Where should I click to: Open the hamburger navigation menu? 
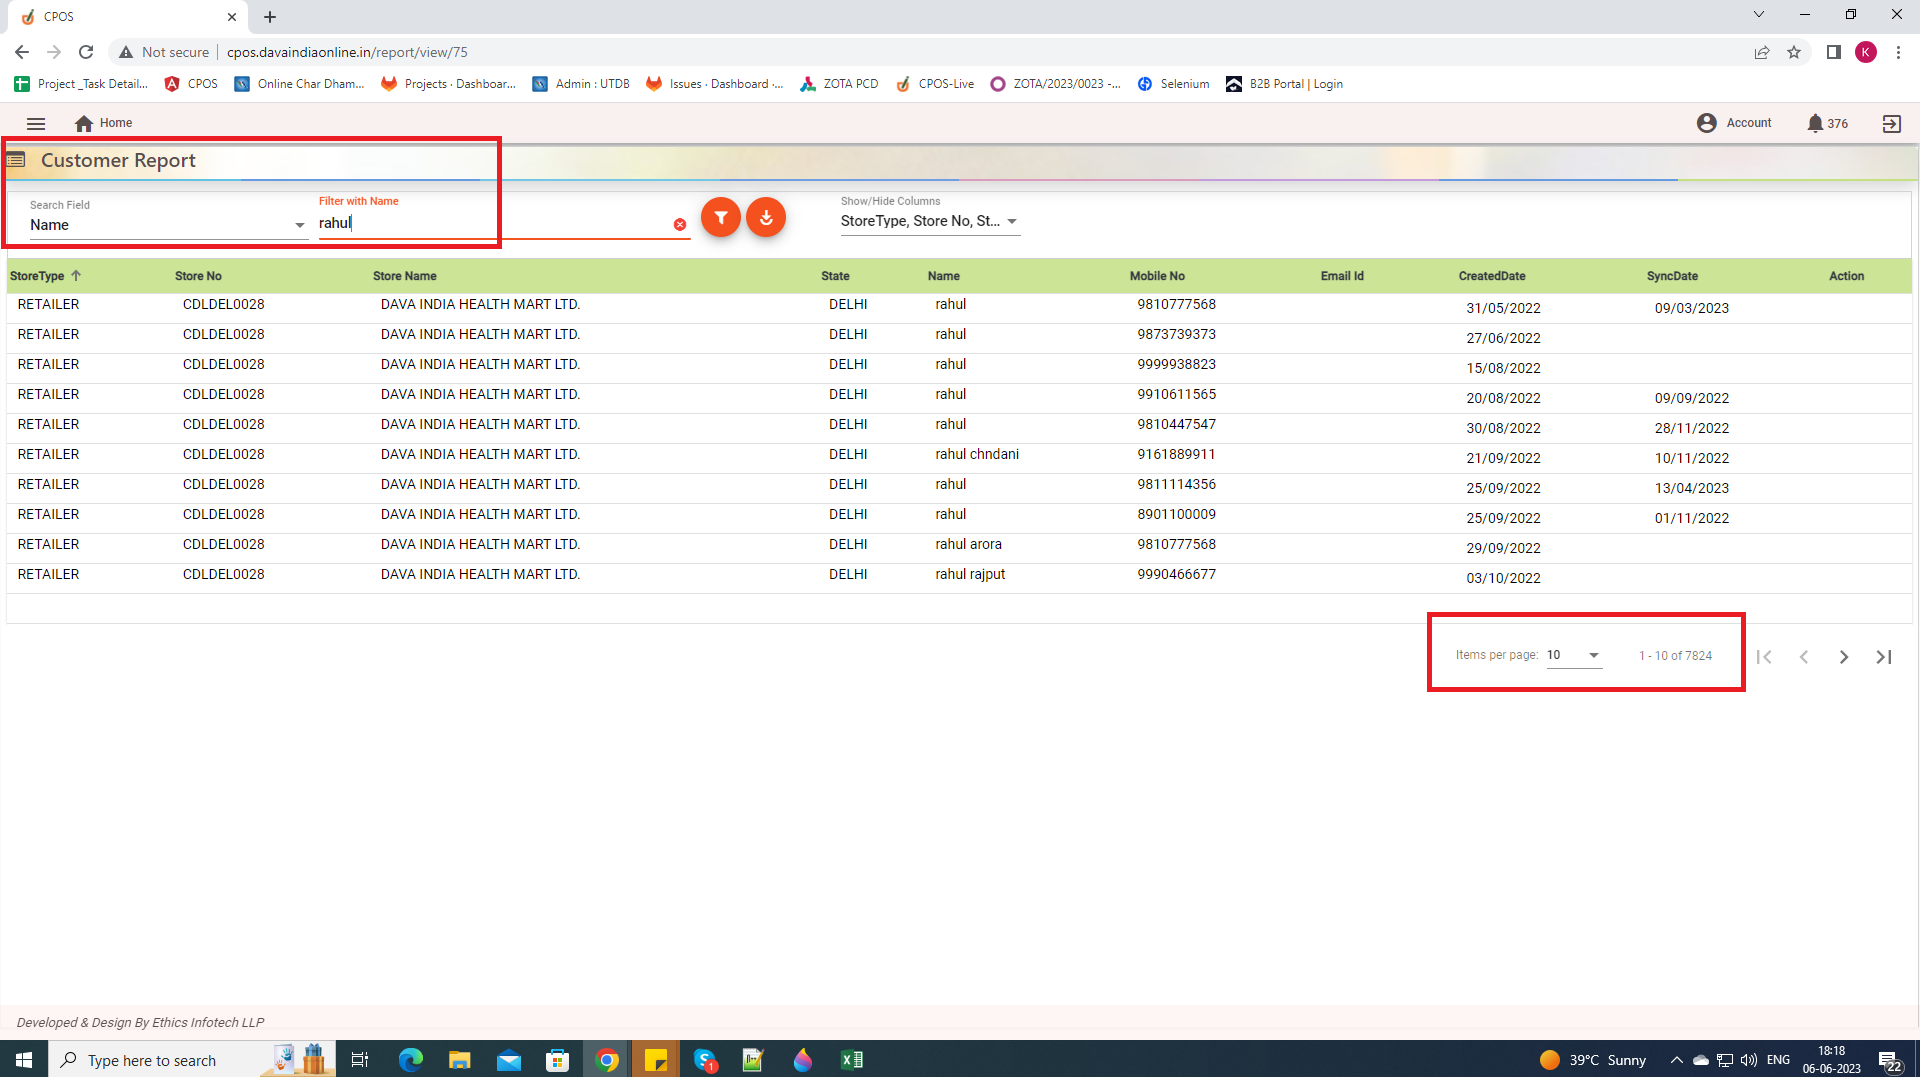point(36,124)
